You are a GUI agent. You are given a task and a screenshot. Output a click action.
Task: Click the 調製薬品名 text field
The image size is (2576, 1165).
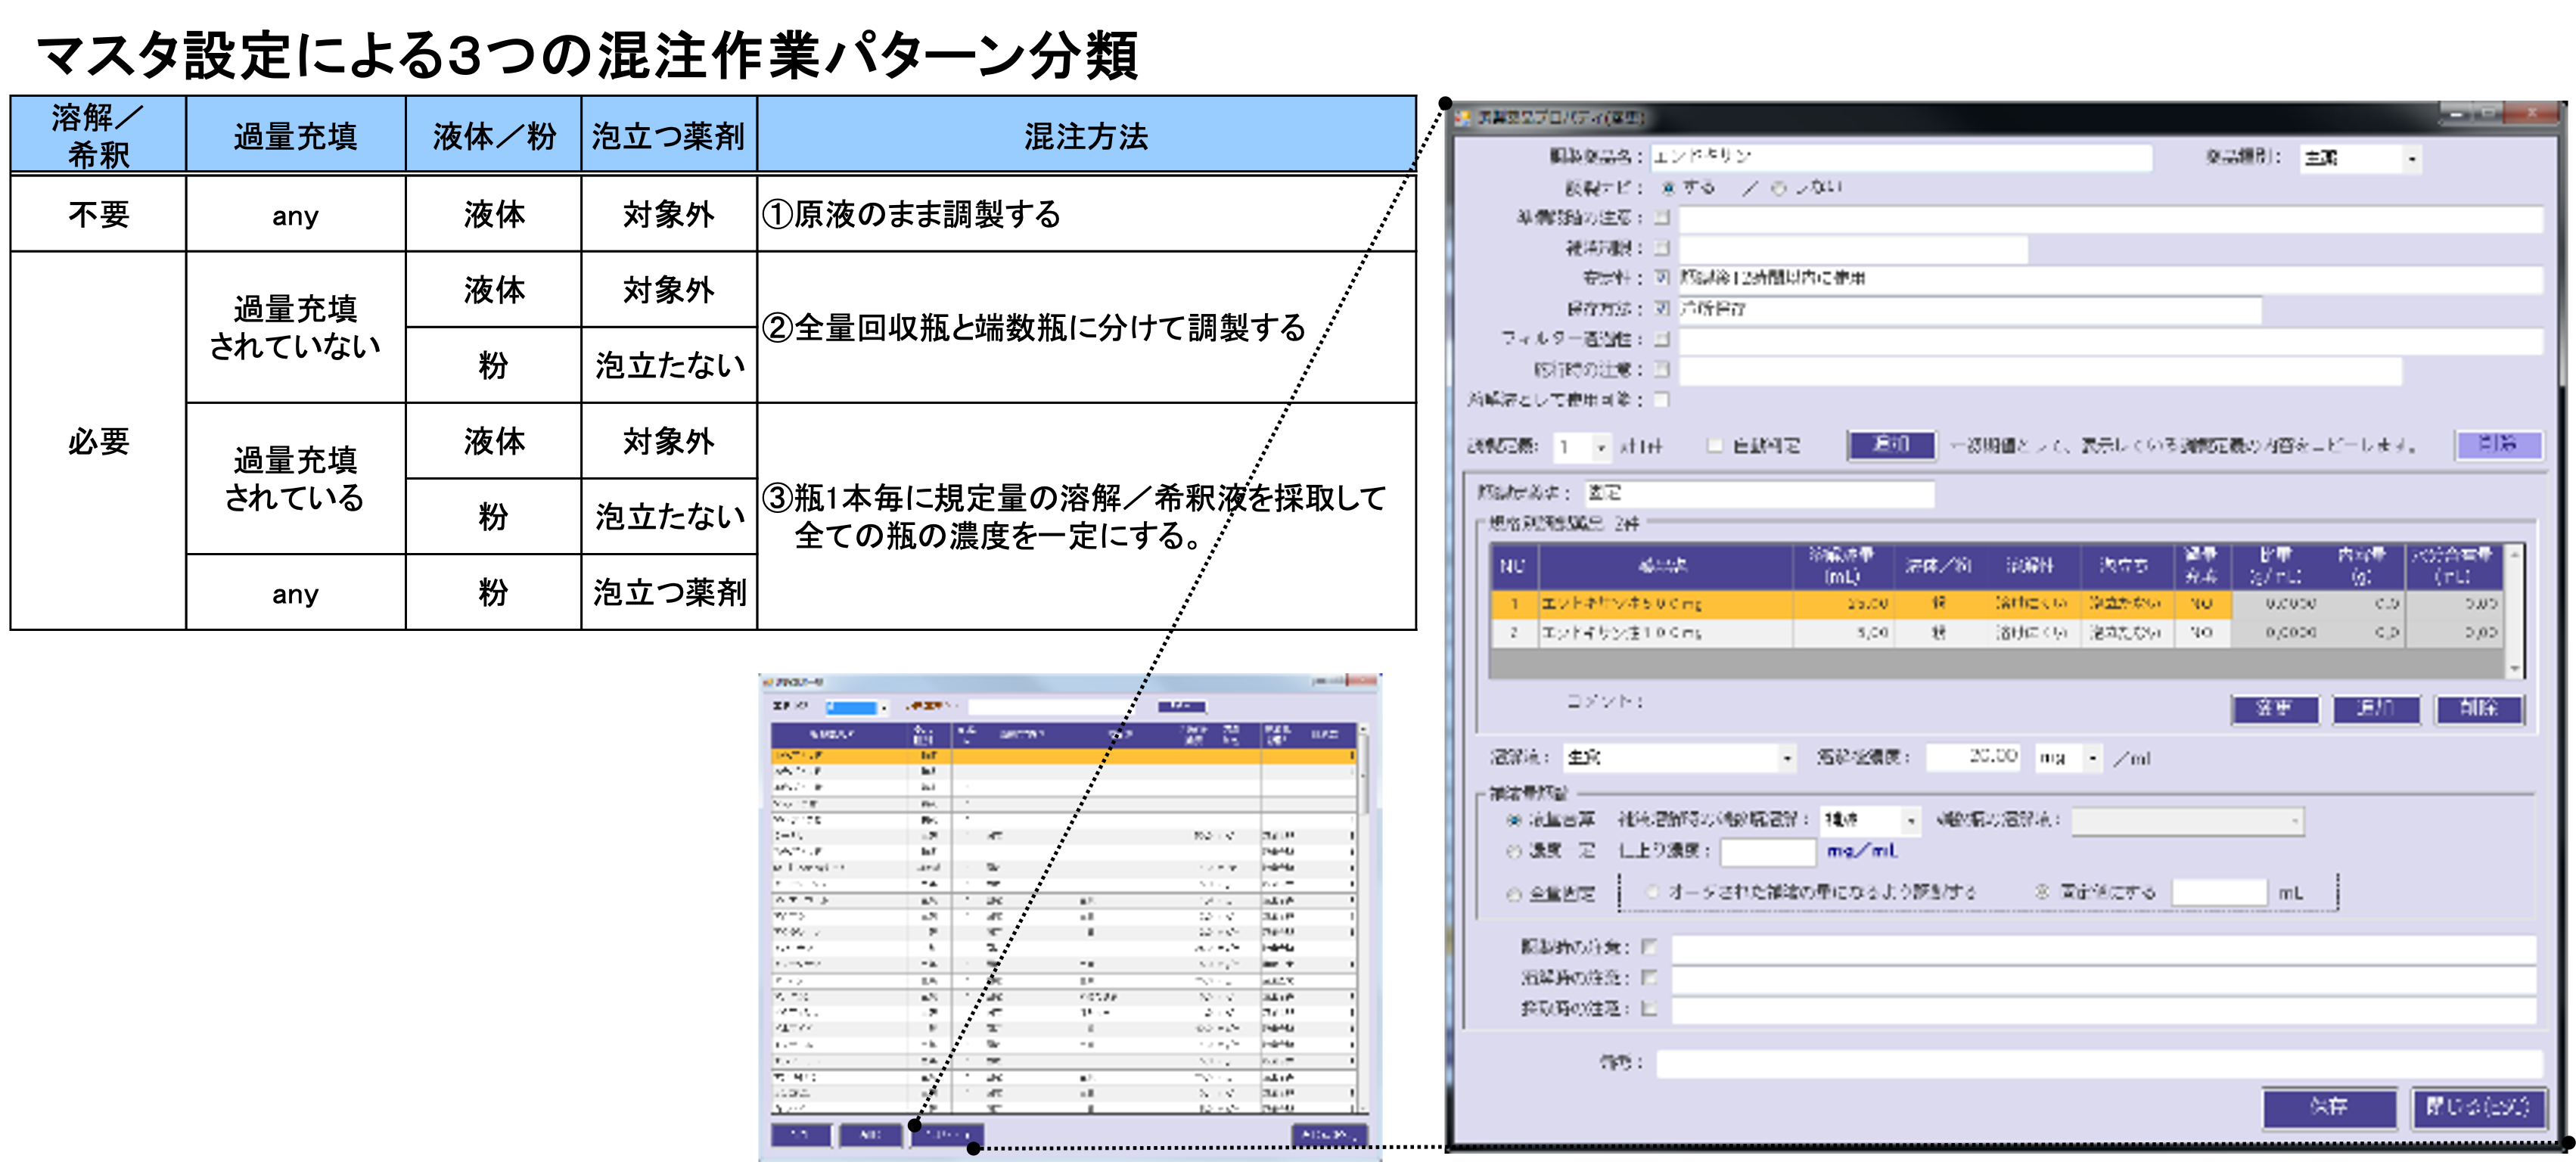pyautogui.click(x=1900, y=157)
